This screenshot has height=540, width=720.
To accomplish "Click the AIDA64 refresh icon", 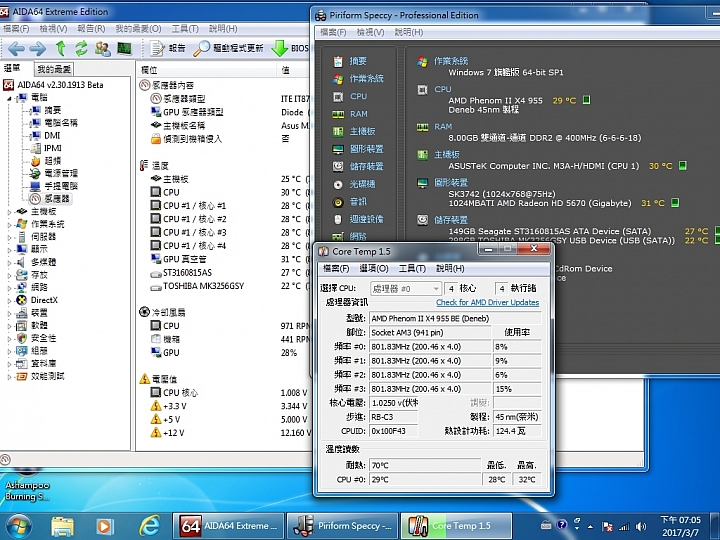I will click(82, 48).
